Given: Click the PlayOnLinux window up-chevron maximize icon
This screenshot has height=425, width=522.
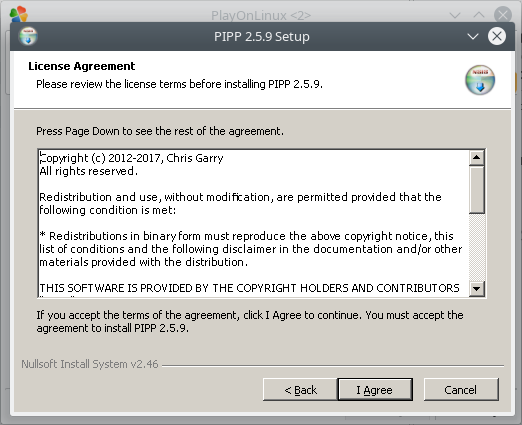Looking at the screenshot, I should tap(479, 15).
